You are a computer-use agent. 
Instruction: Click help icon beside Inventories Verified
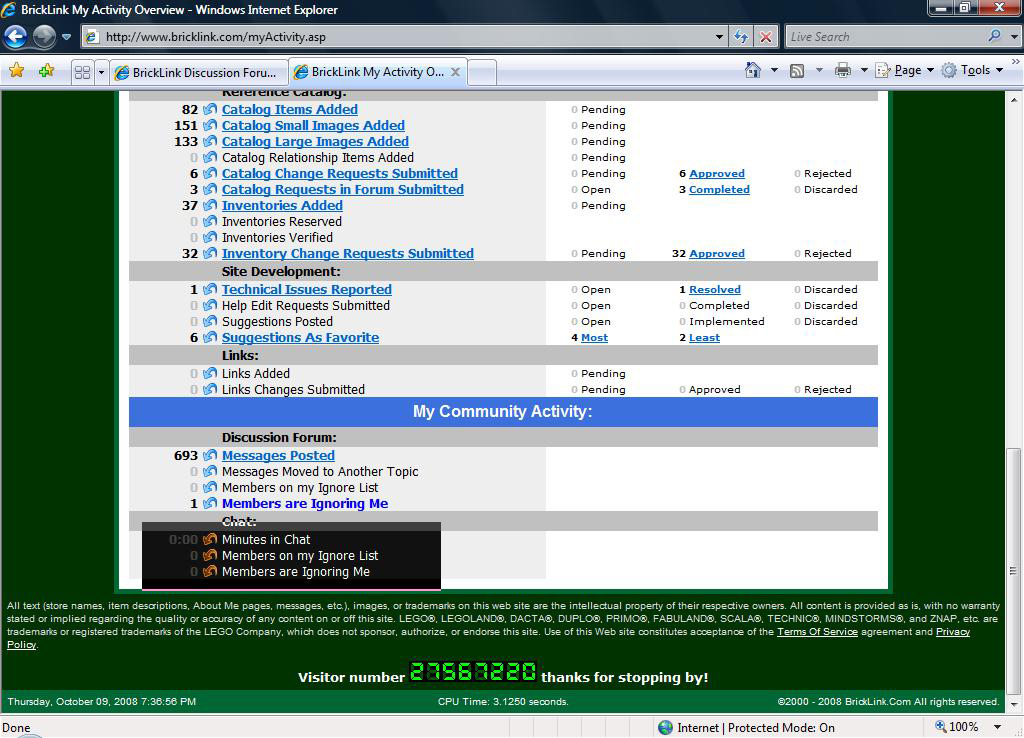(210, 237)
